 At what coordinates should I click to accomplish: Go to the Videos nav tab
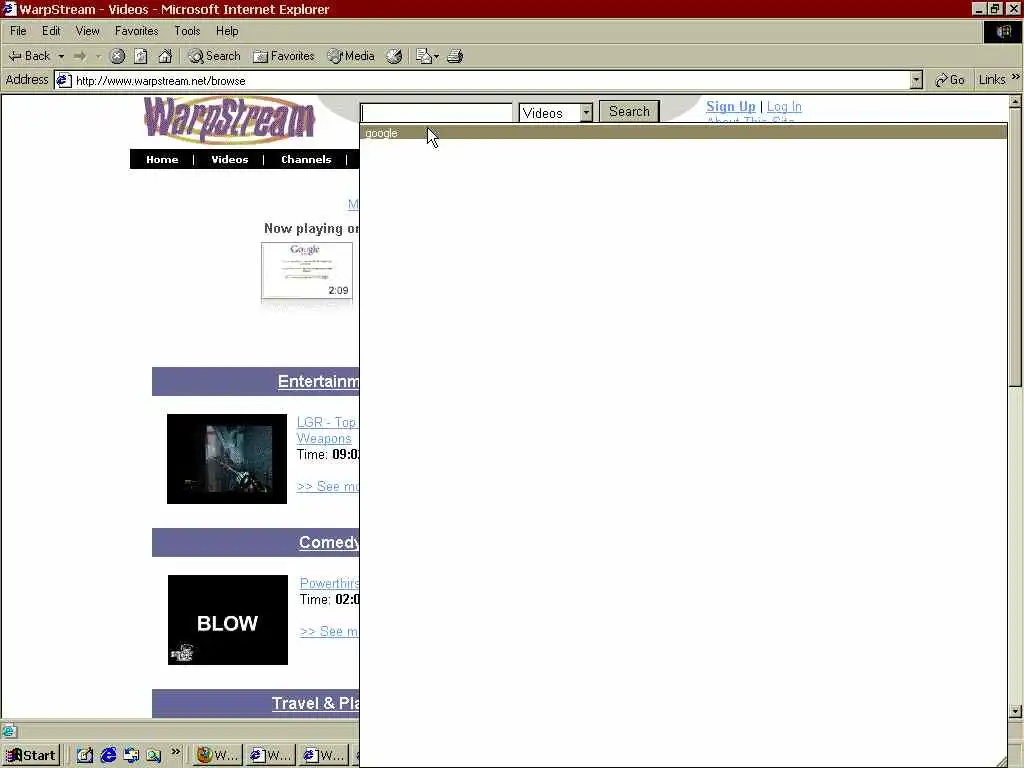[x=229, y=159]
